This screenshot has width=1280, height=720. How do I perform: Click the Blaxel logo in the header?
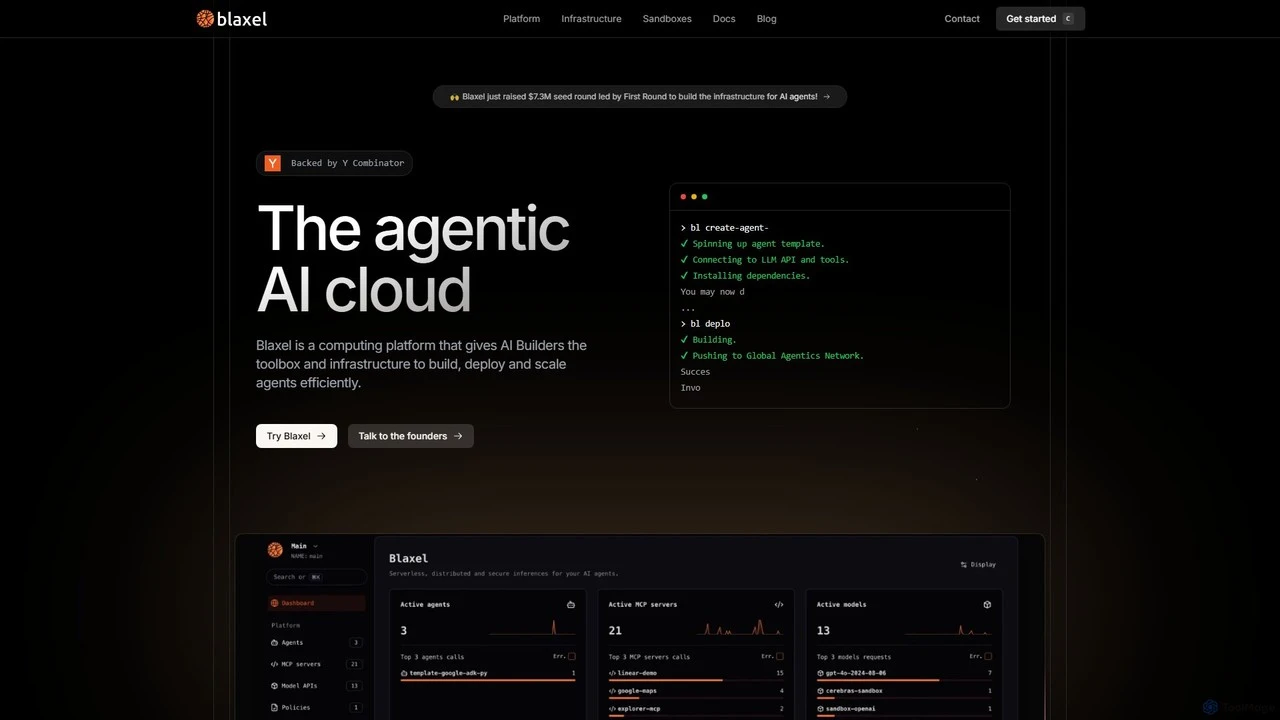[x=232, y=18]
